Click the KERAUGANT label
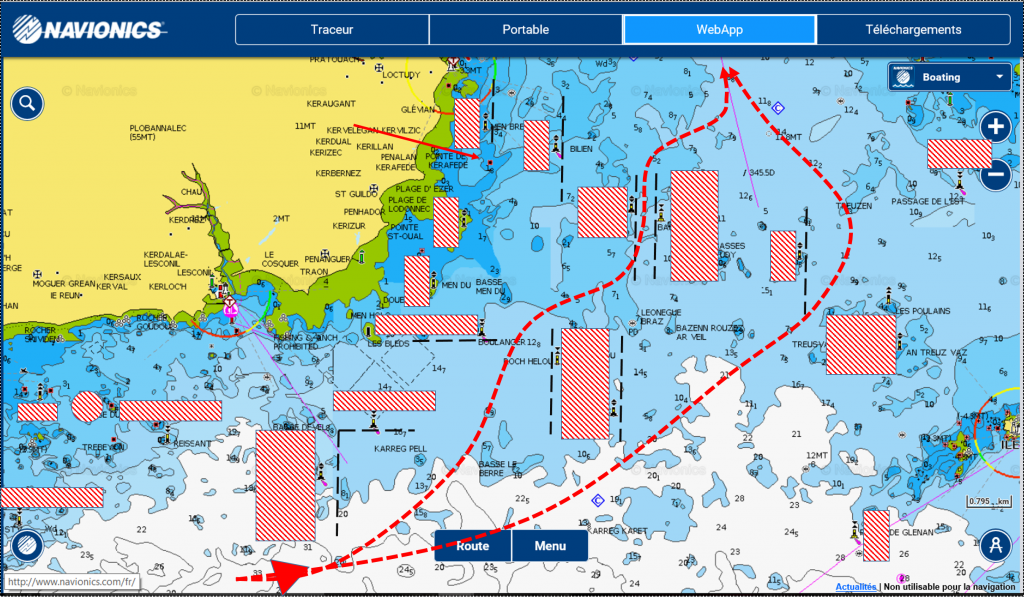This screenshot has height=597, width=1024. coord(331,104)
